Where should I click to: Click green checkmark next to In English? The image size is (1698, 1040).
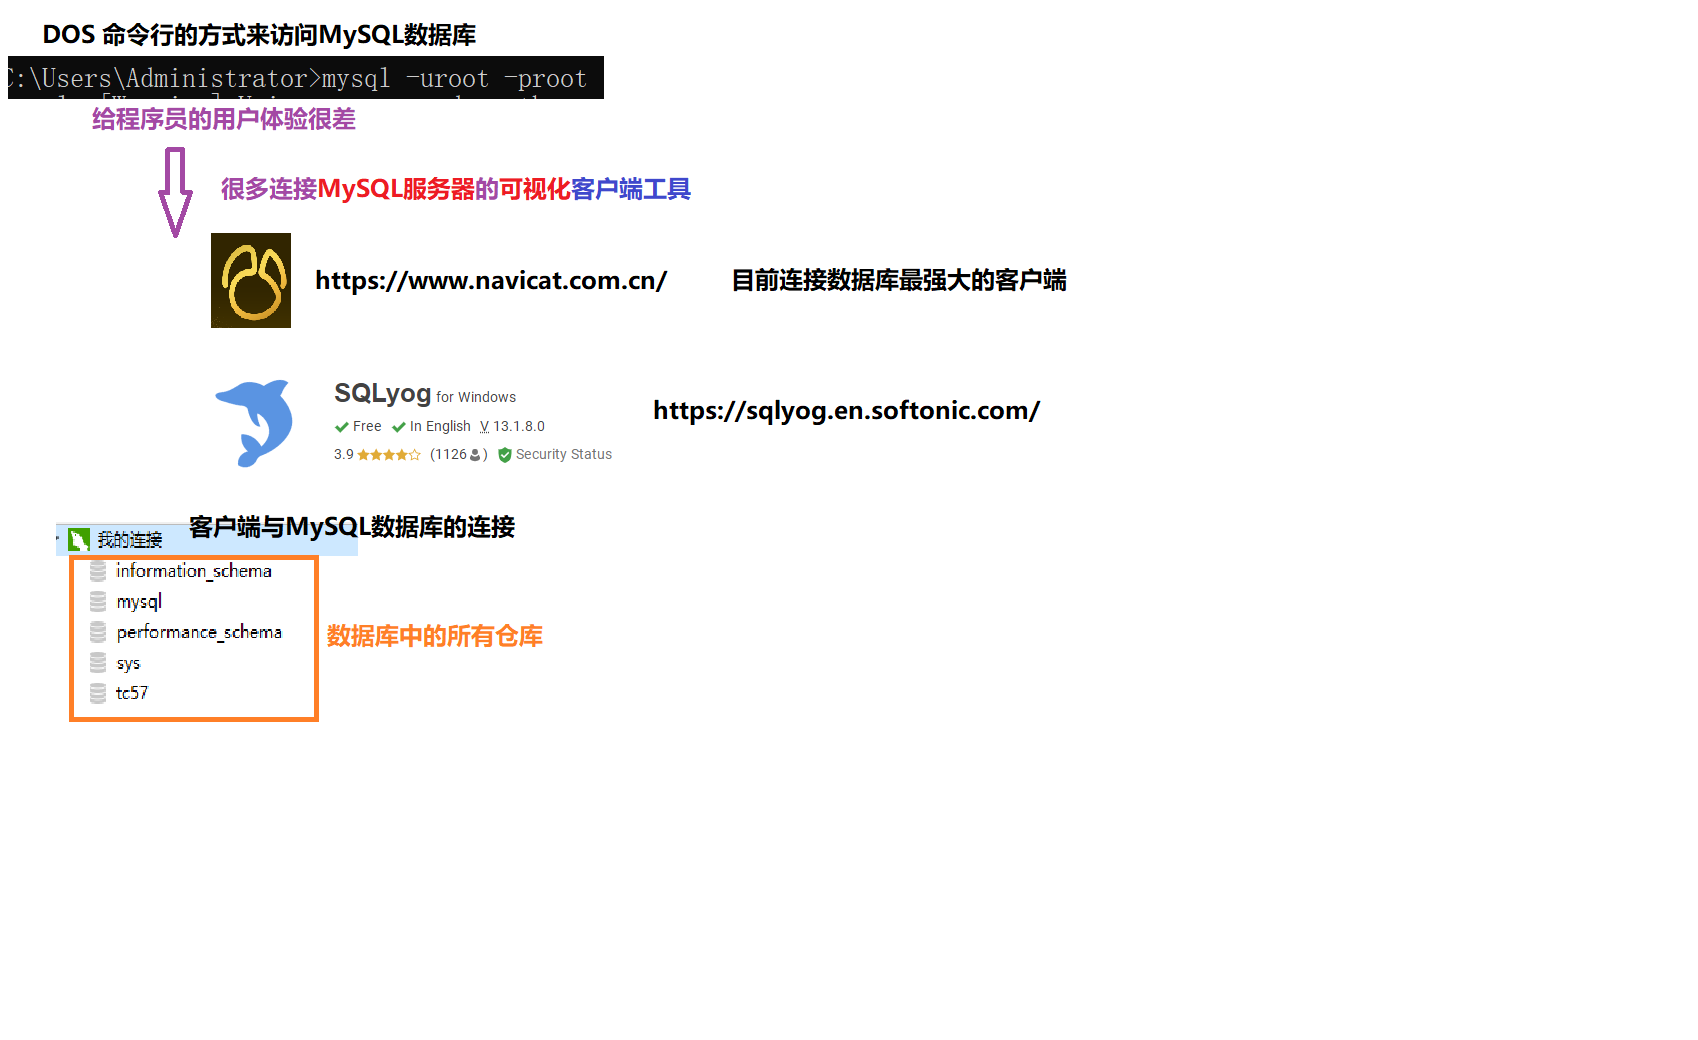[399, 427]
